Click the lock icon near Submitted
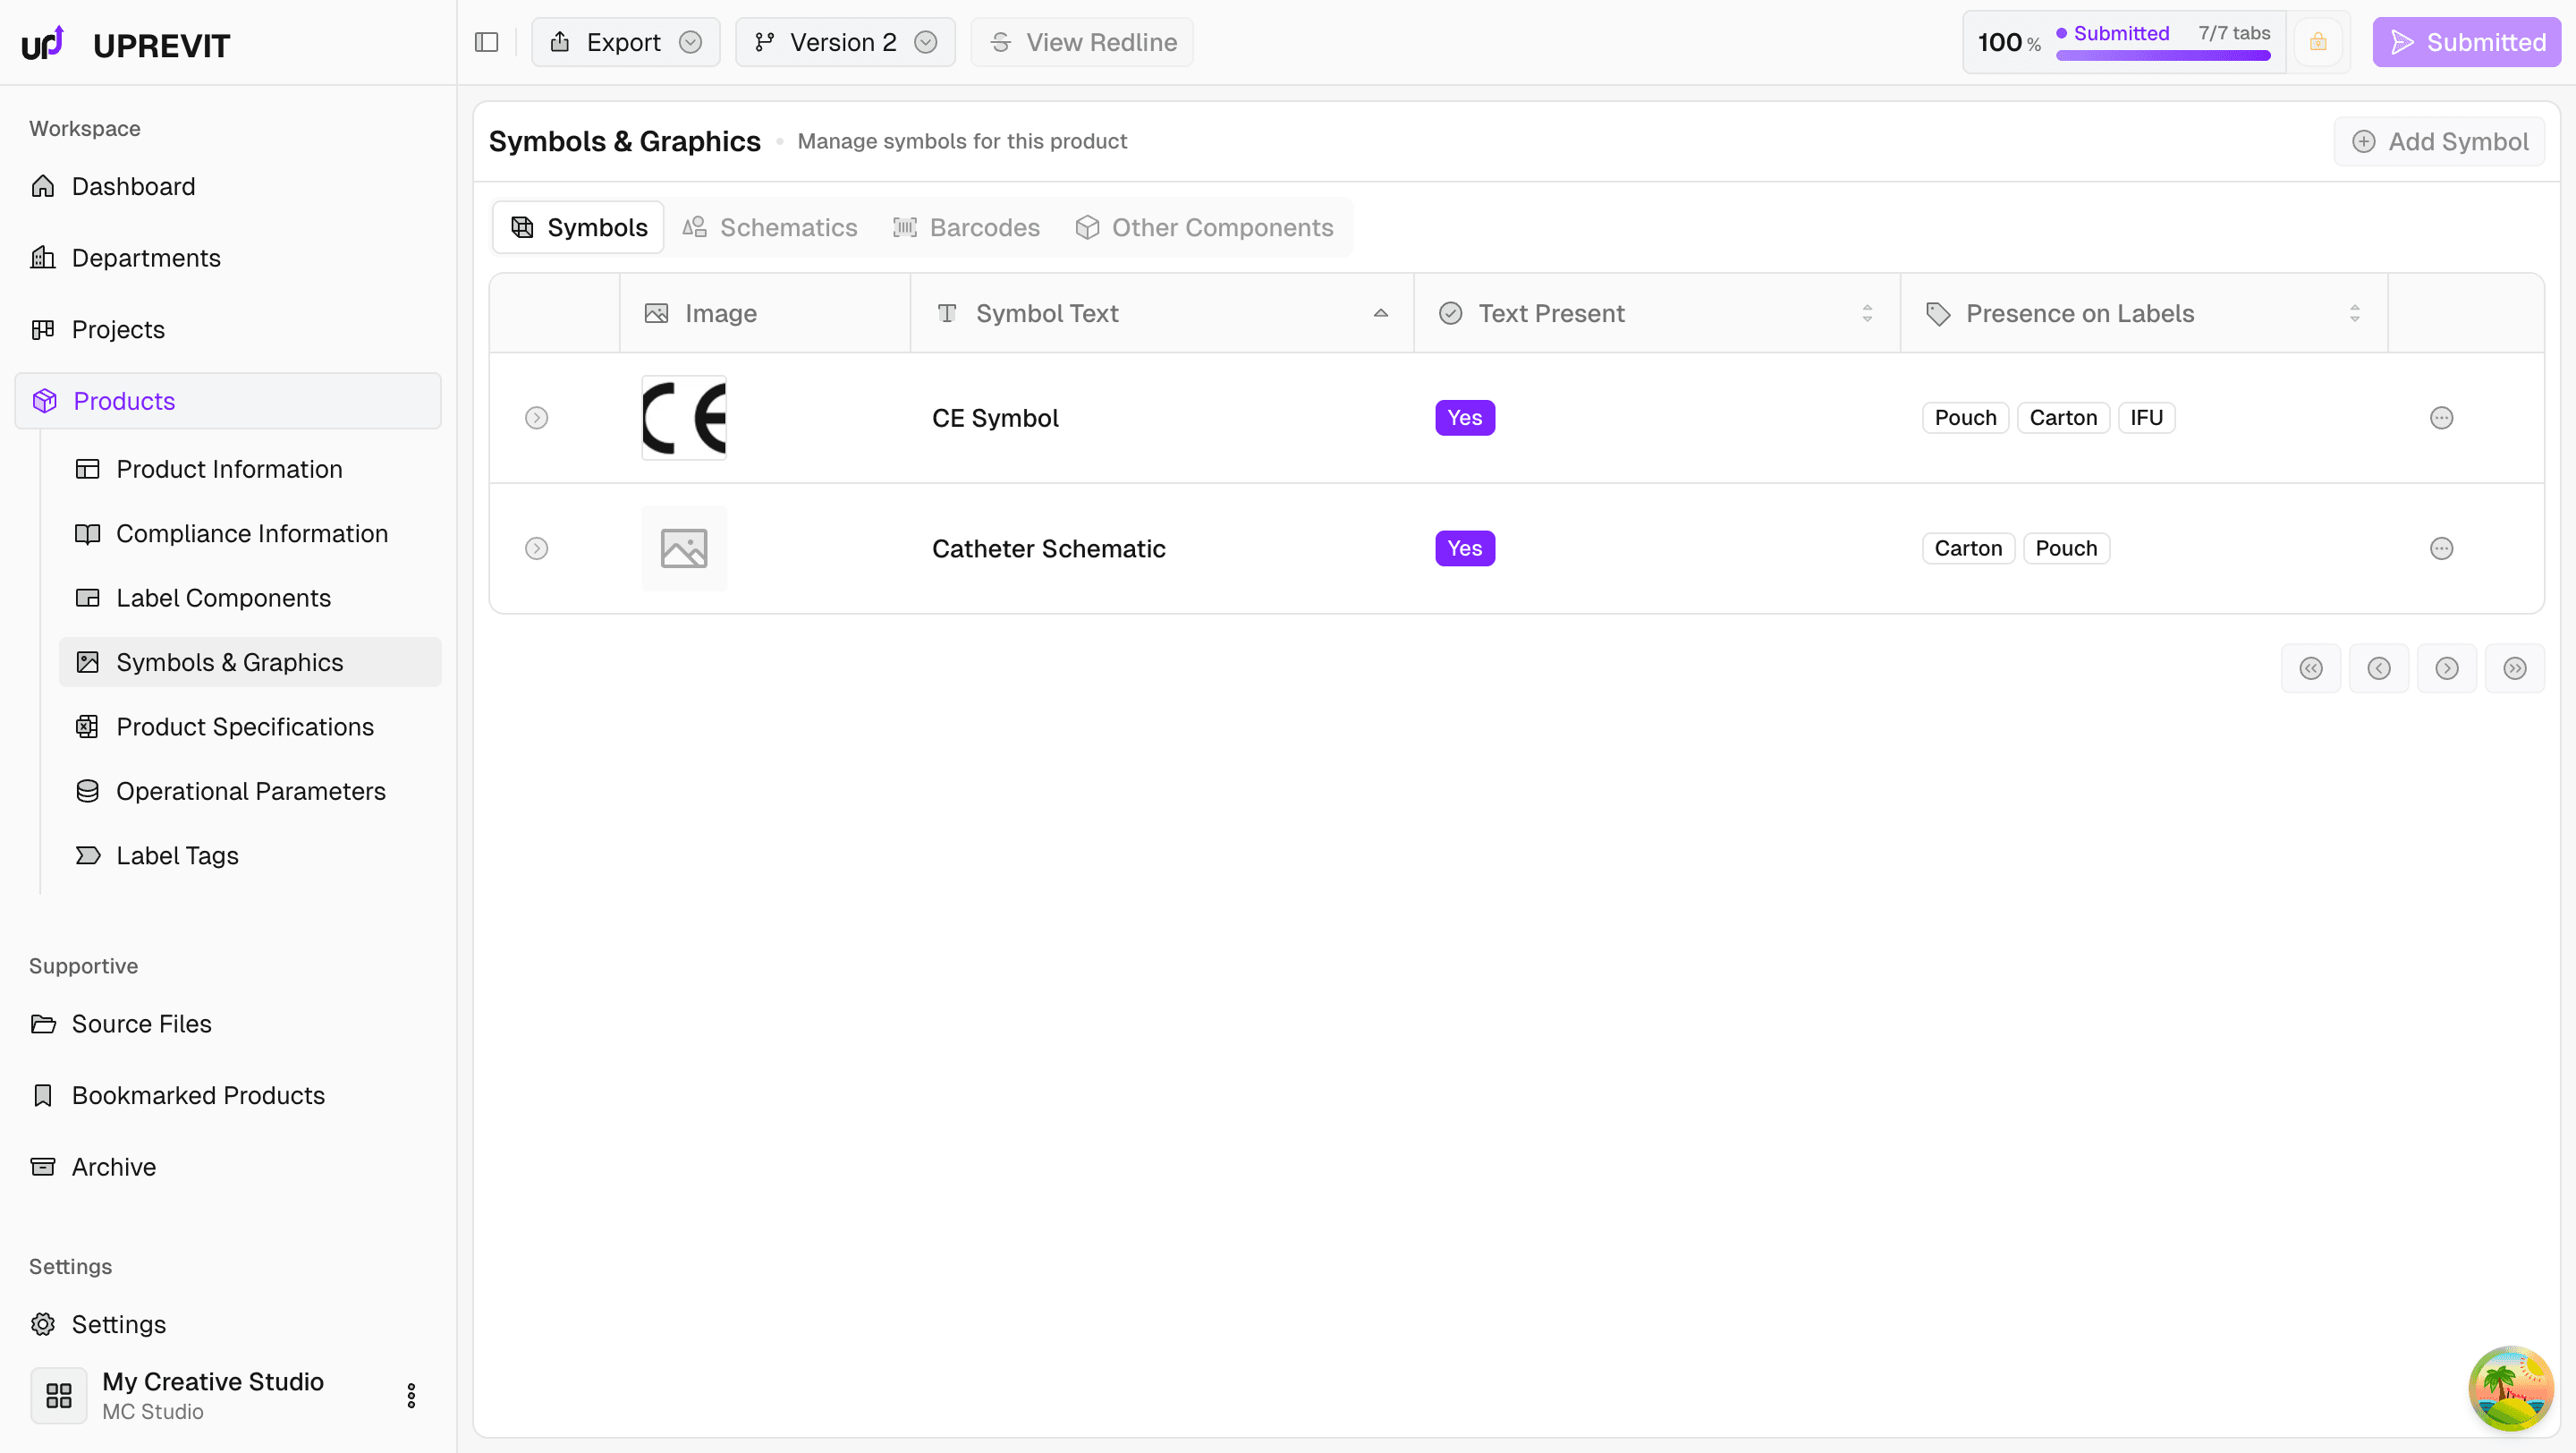 coord(2317,42)
